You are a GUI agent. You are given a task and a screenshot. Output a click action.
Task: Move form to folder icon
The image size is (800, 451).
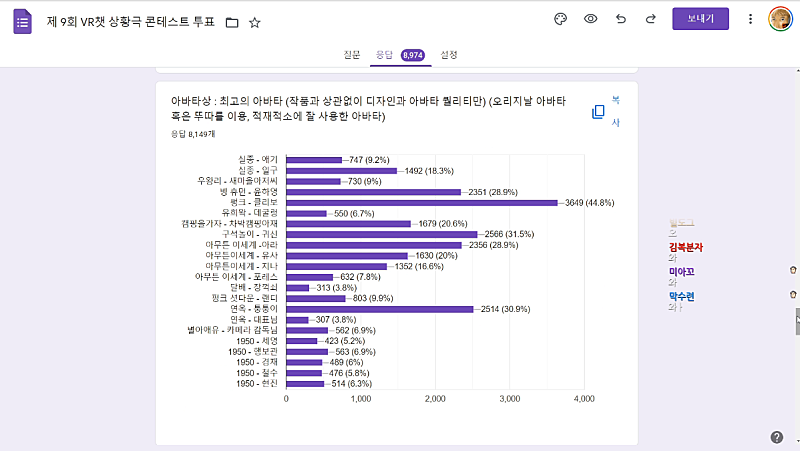click(232, 22)
